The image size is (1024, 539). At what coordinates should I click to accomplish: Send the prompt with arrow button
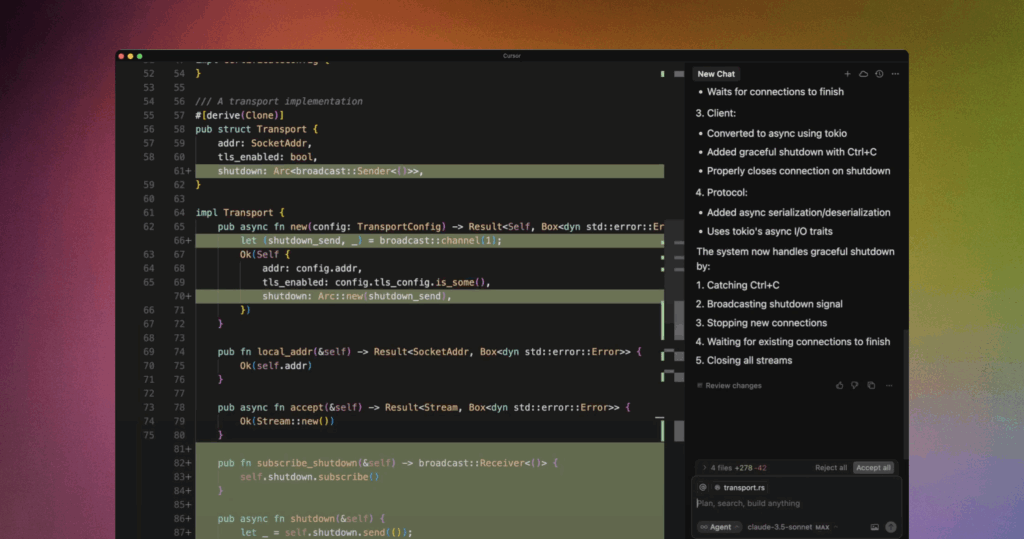click(891, 527)
